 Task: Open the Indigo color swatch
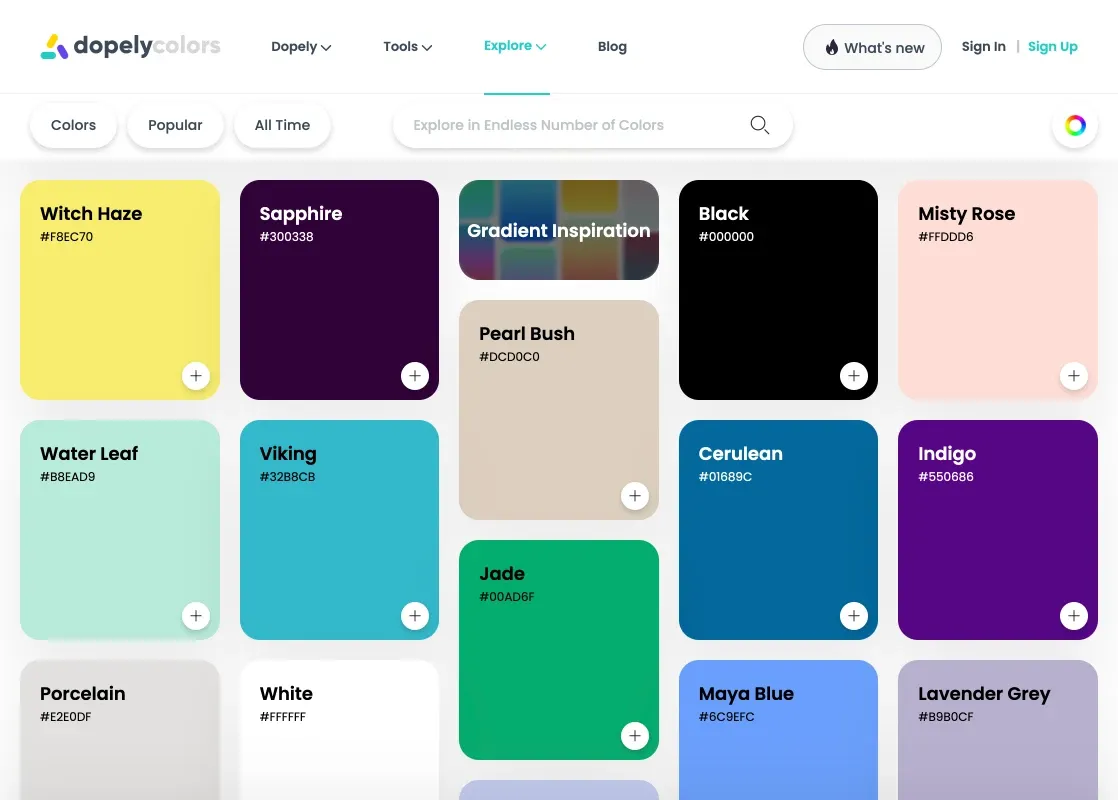point(998,530)
